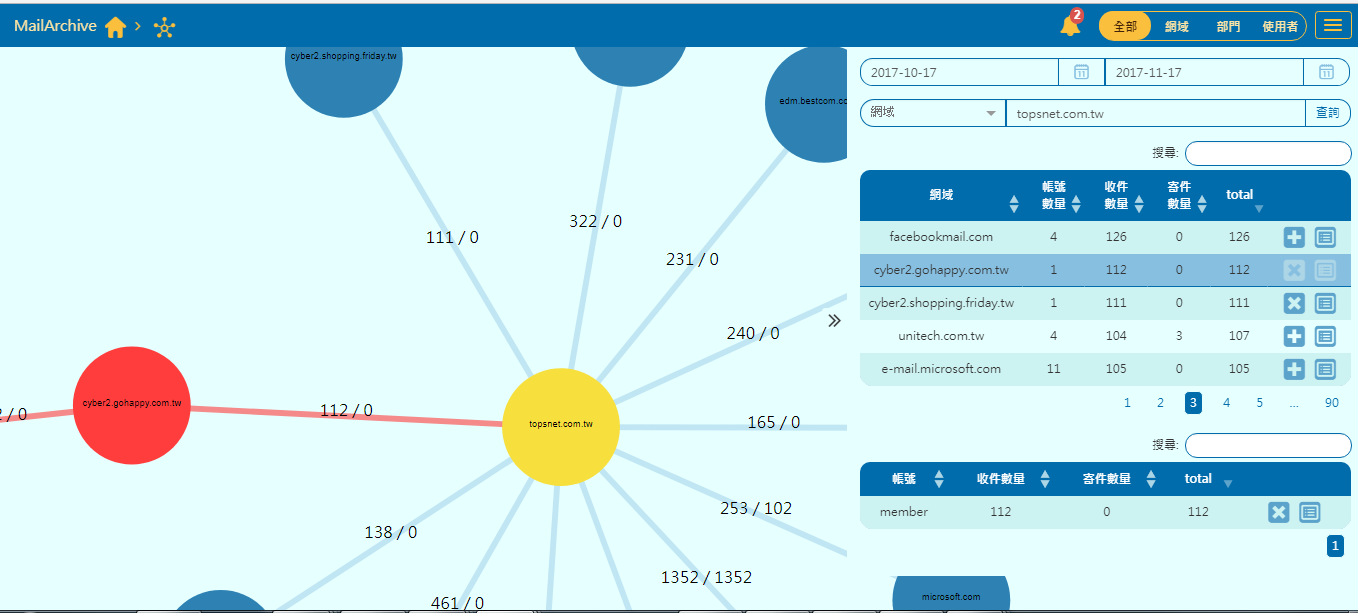Select the e-mail.microsoft.com table row text
The height and width of the screenshot is (613, 1358).
click(x=941, y=369)
